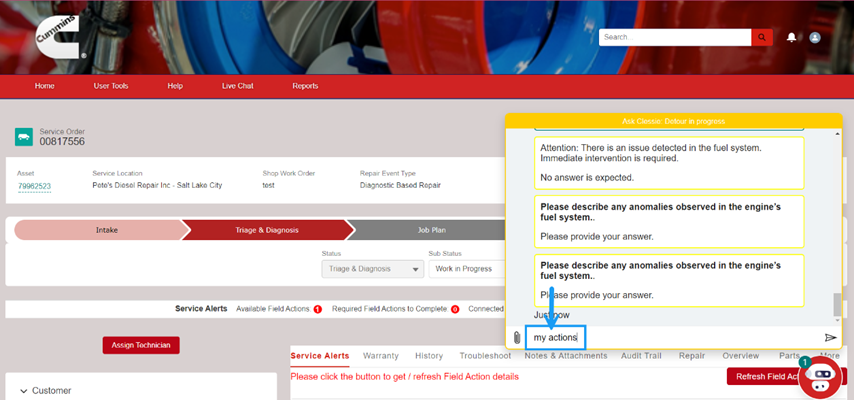Viewport: 854px width, 400px height.
Task: Switch to the Troubleshoot tab
Action: coord(485,356)
